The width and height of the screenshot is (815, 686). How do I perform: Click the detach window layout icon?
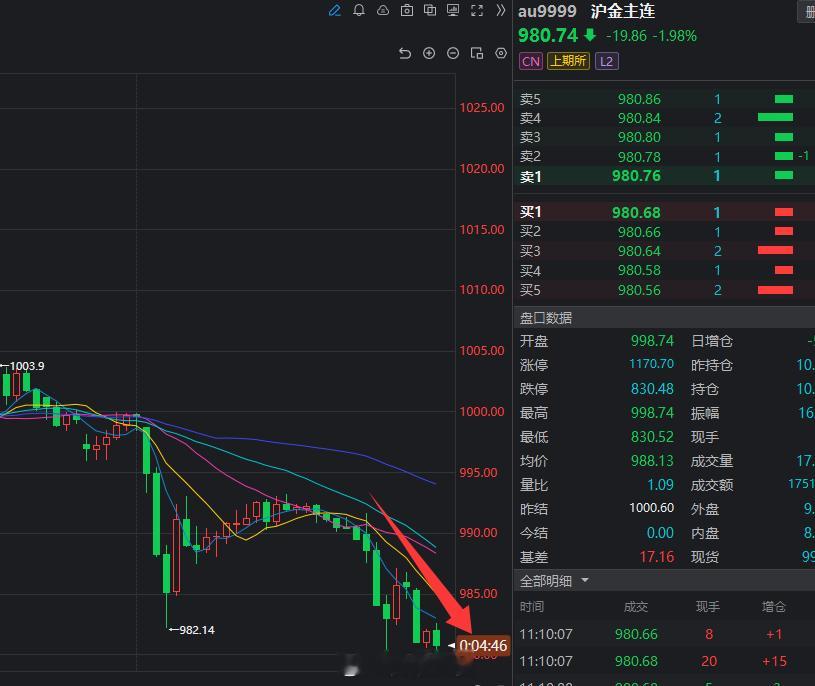click(x=477, y=53)
